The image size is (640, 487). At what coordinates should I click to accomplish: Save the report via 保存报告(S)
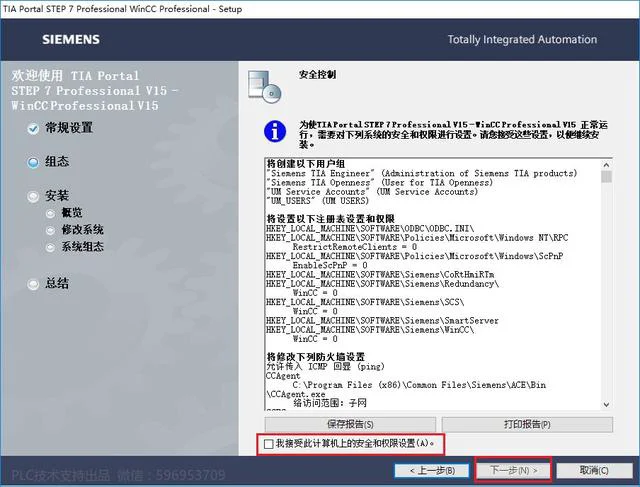tap(350, 424)
